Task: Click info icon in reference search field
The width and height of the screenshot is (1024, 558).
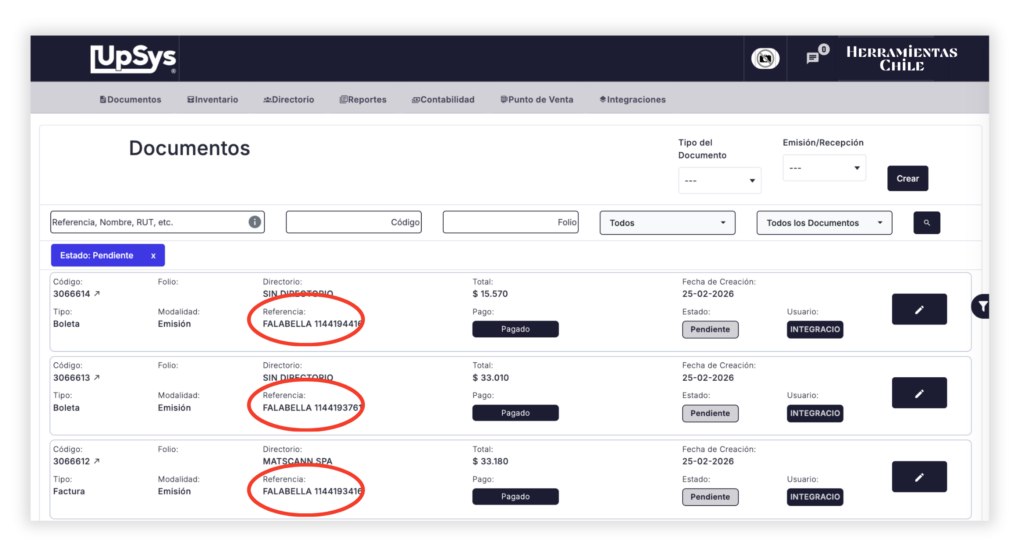Action: click(x=255, y=222)
